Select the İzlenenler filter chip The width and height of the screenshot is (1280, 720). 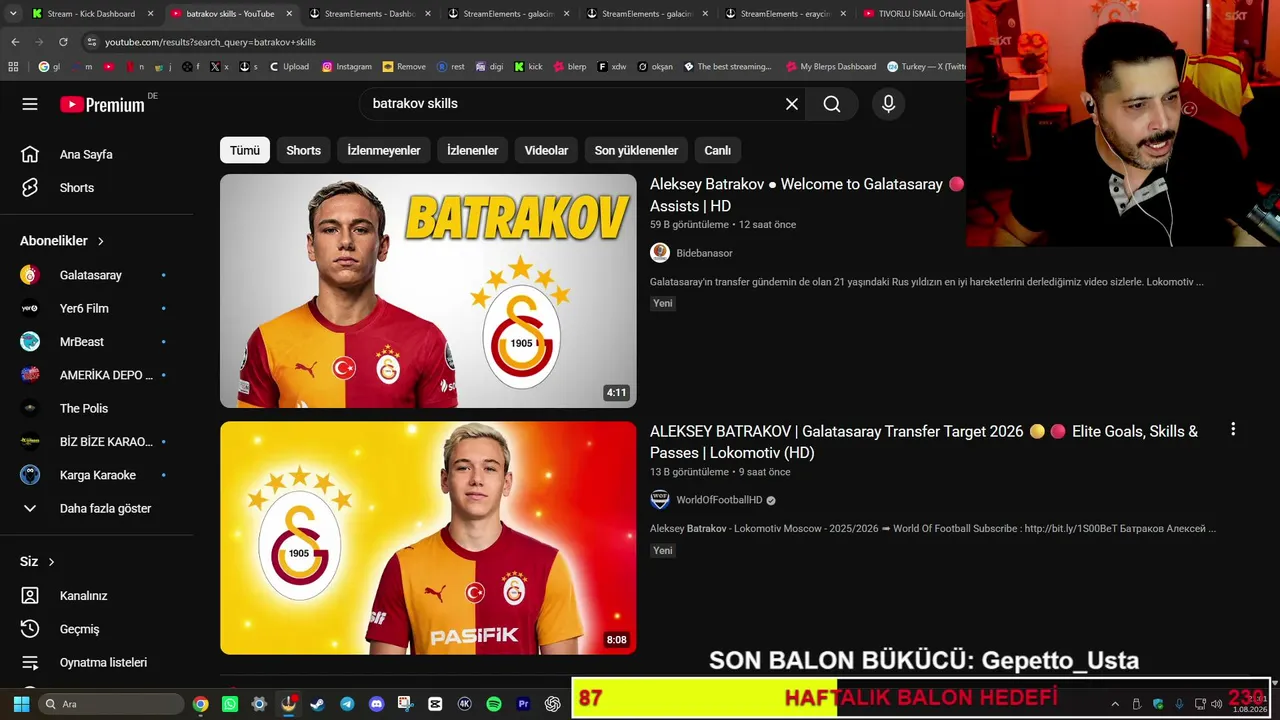(x=473, y=150)
